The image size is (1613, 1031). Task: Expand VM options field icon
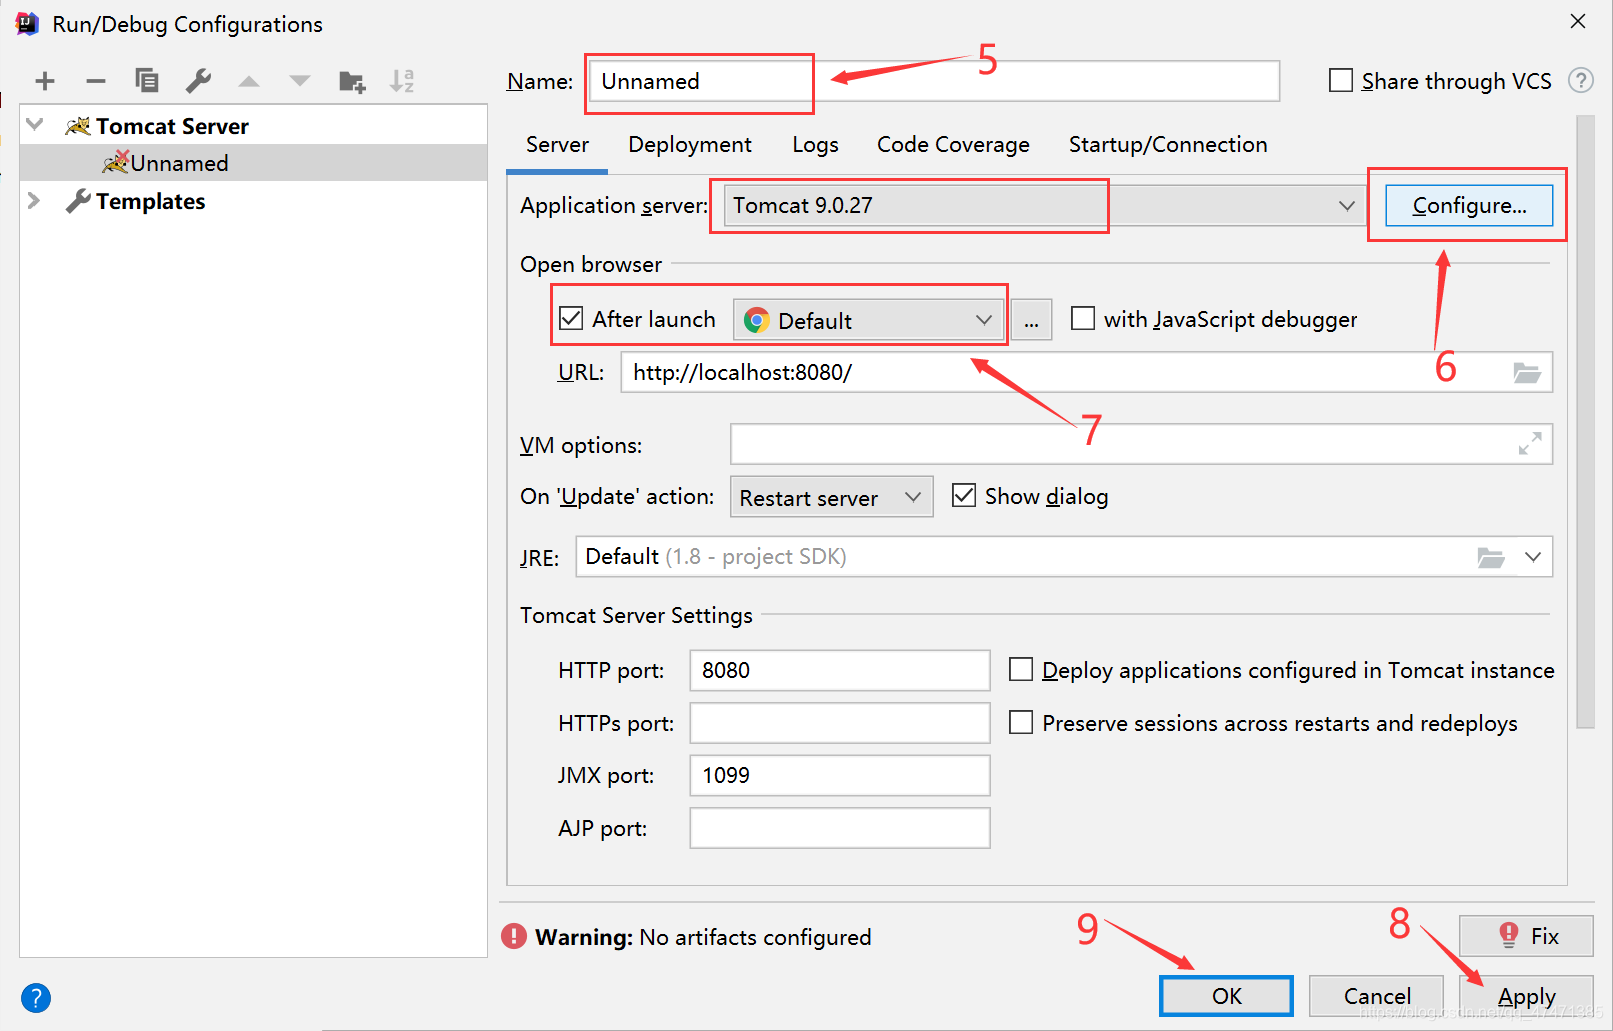tap(1529, 444)
